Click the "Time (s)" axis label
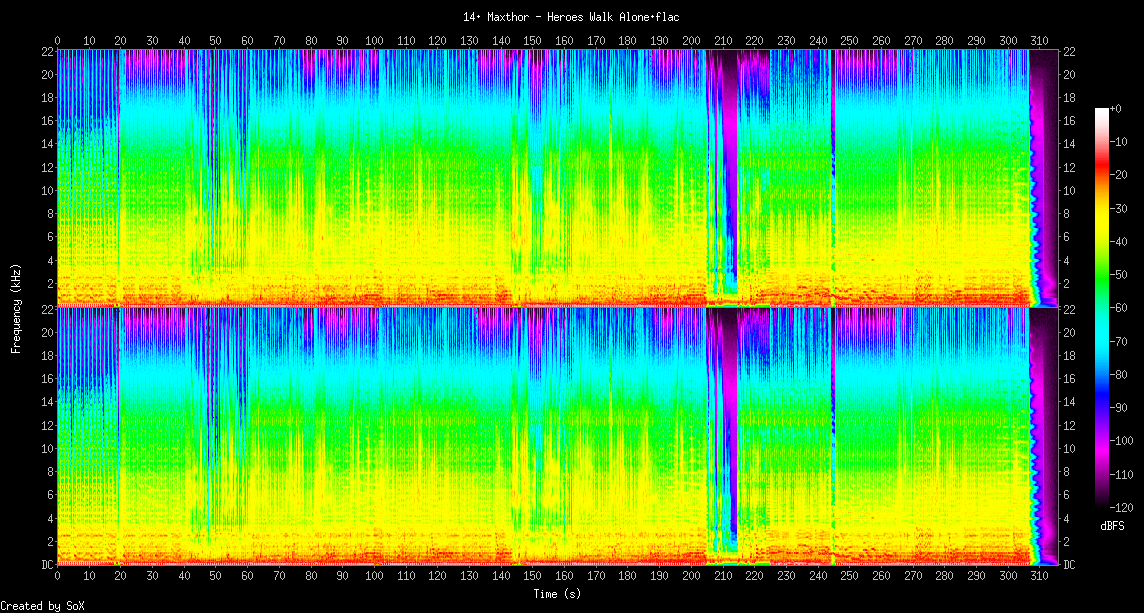 point(557,594)
